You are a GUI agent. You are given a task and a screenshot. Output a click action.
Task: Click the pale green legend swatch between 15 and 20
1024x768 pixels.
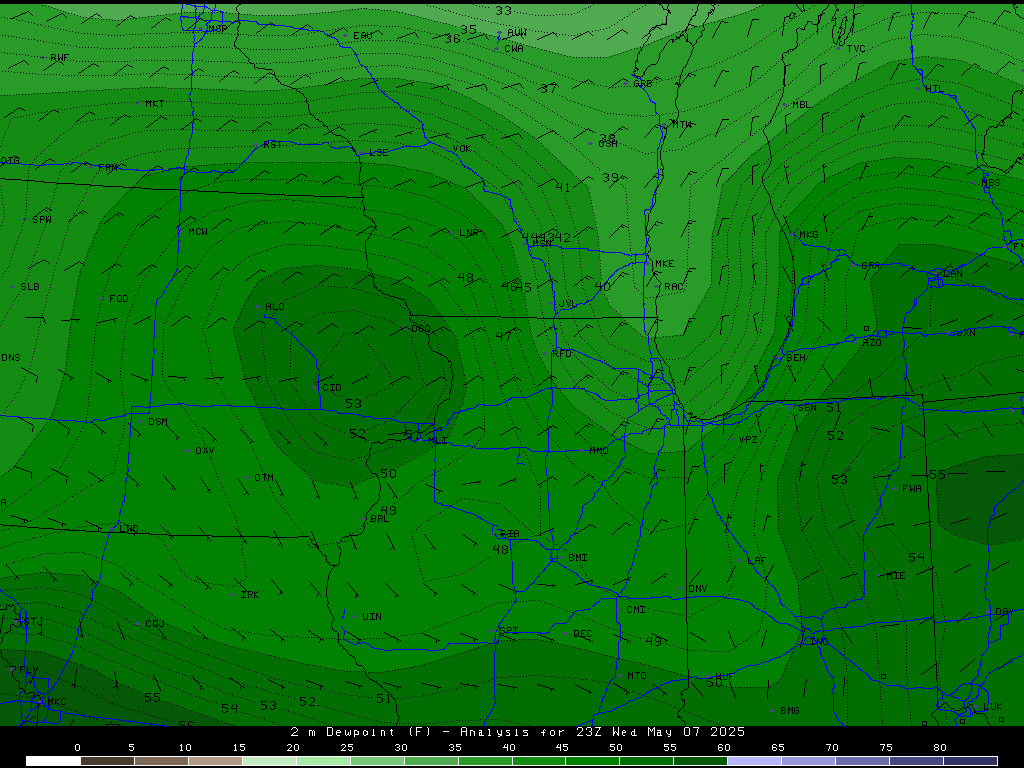click(269, 761)
